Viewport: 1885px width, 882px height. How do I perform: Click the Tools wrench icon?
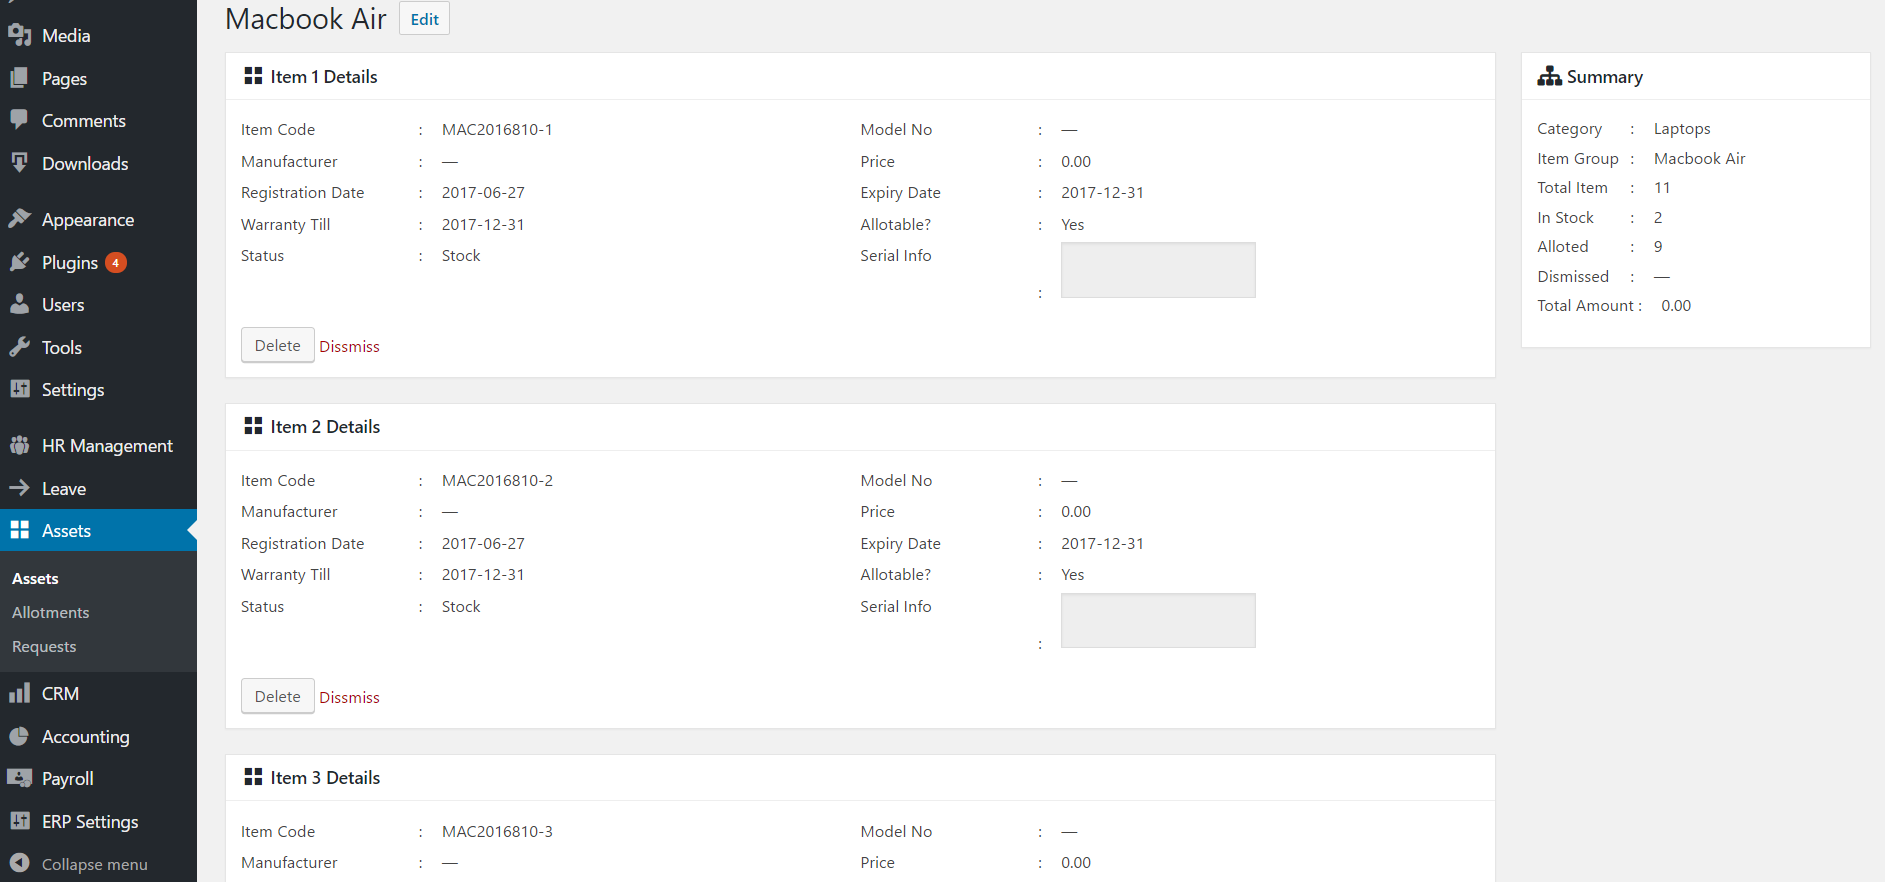tap(19, 347)
